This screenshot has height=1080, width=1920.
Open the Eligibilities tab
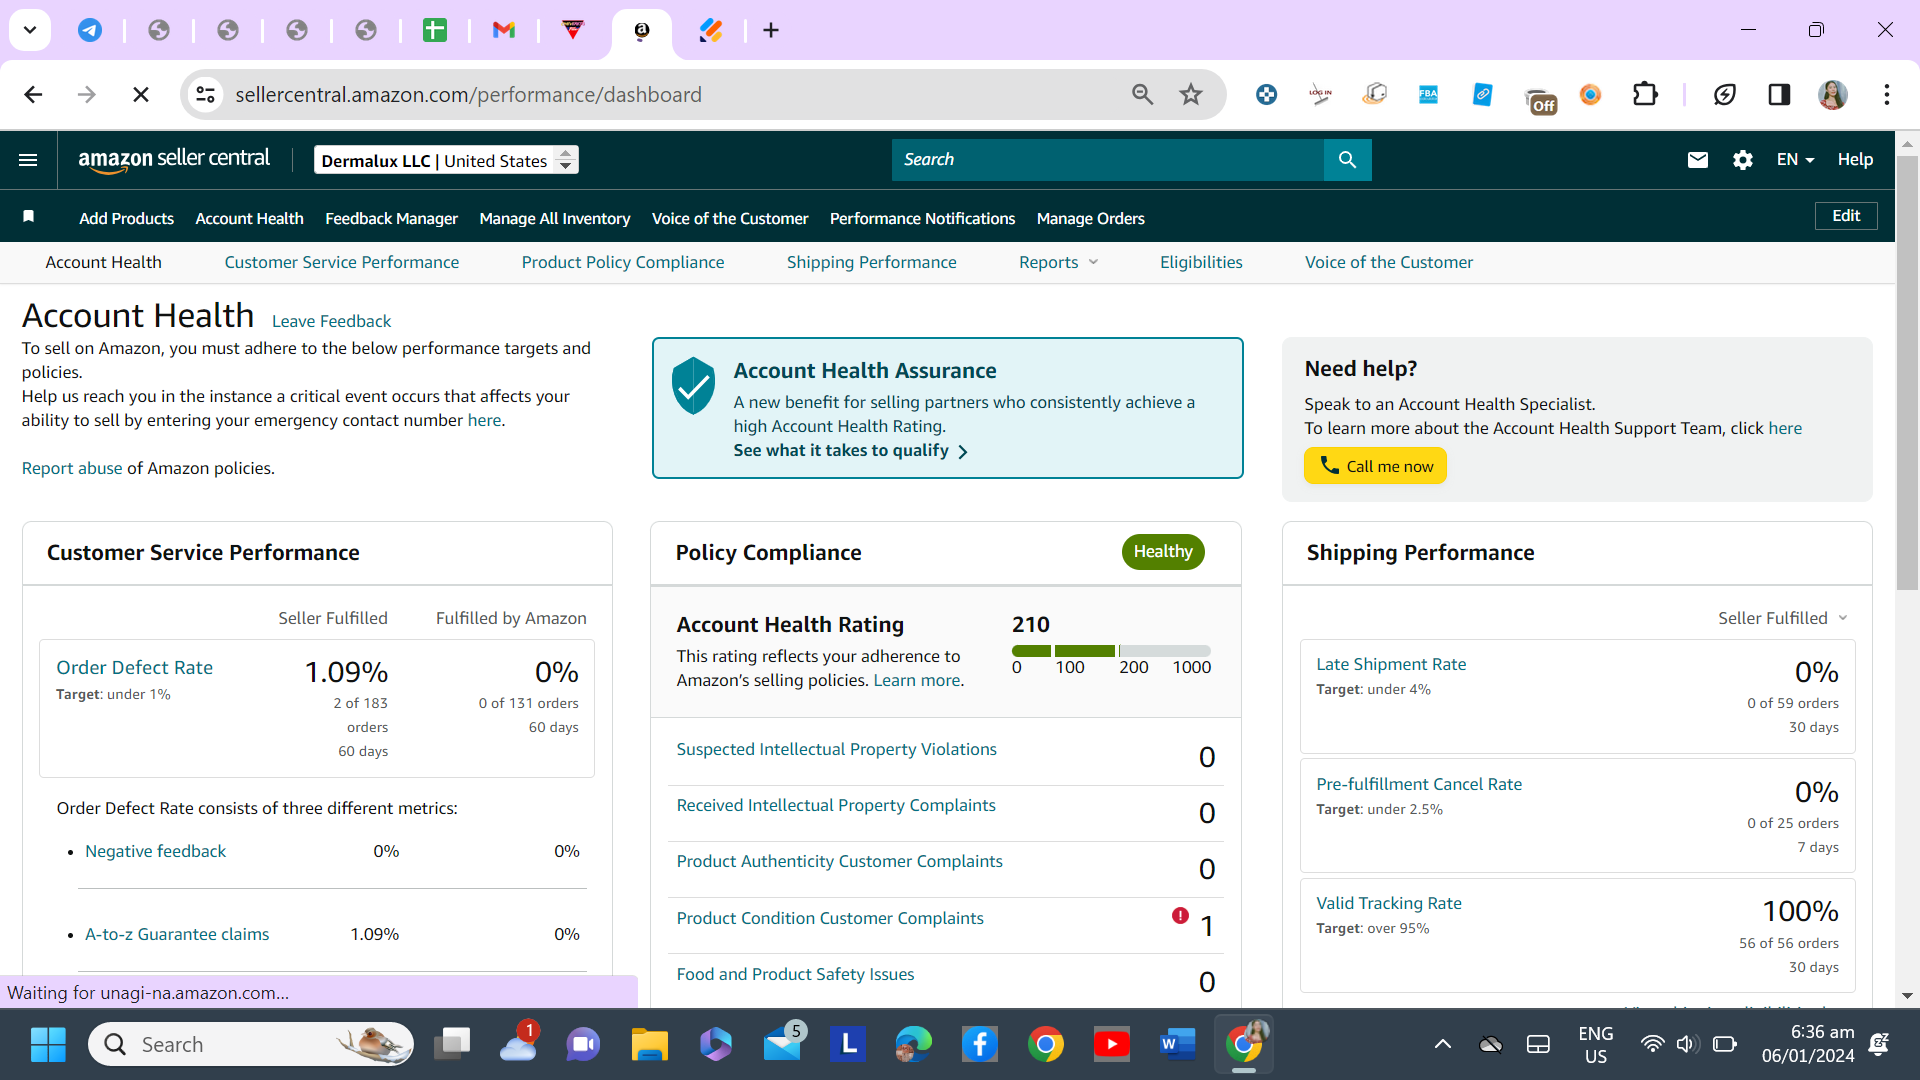pos(1201,262)
